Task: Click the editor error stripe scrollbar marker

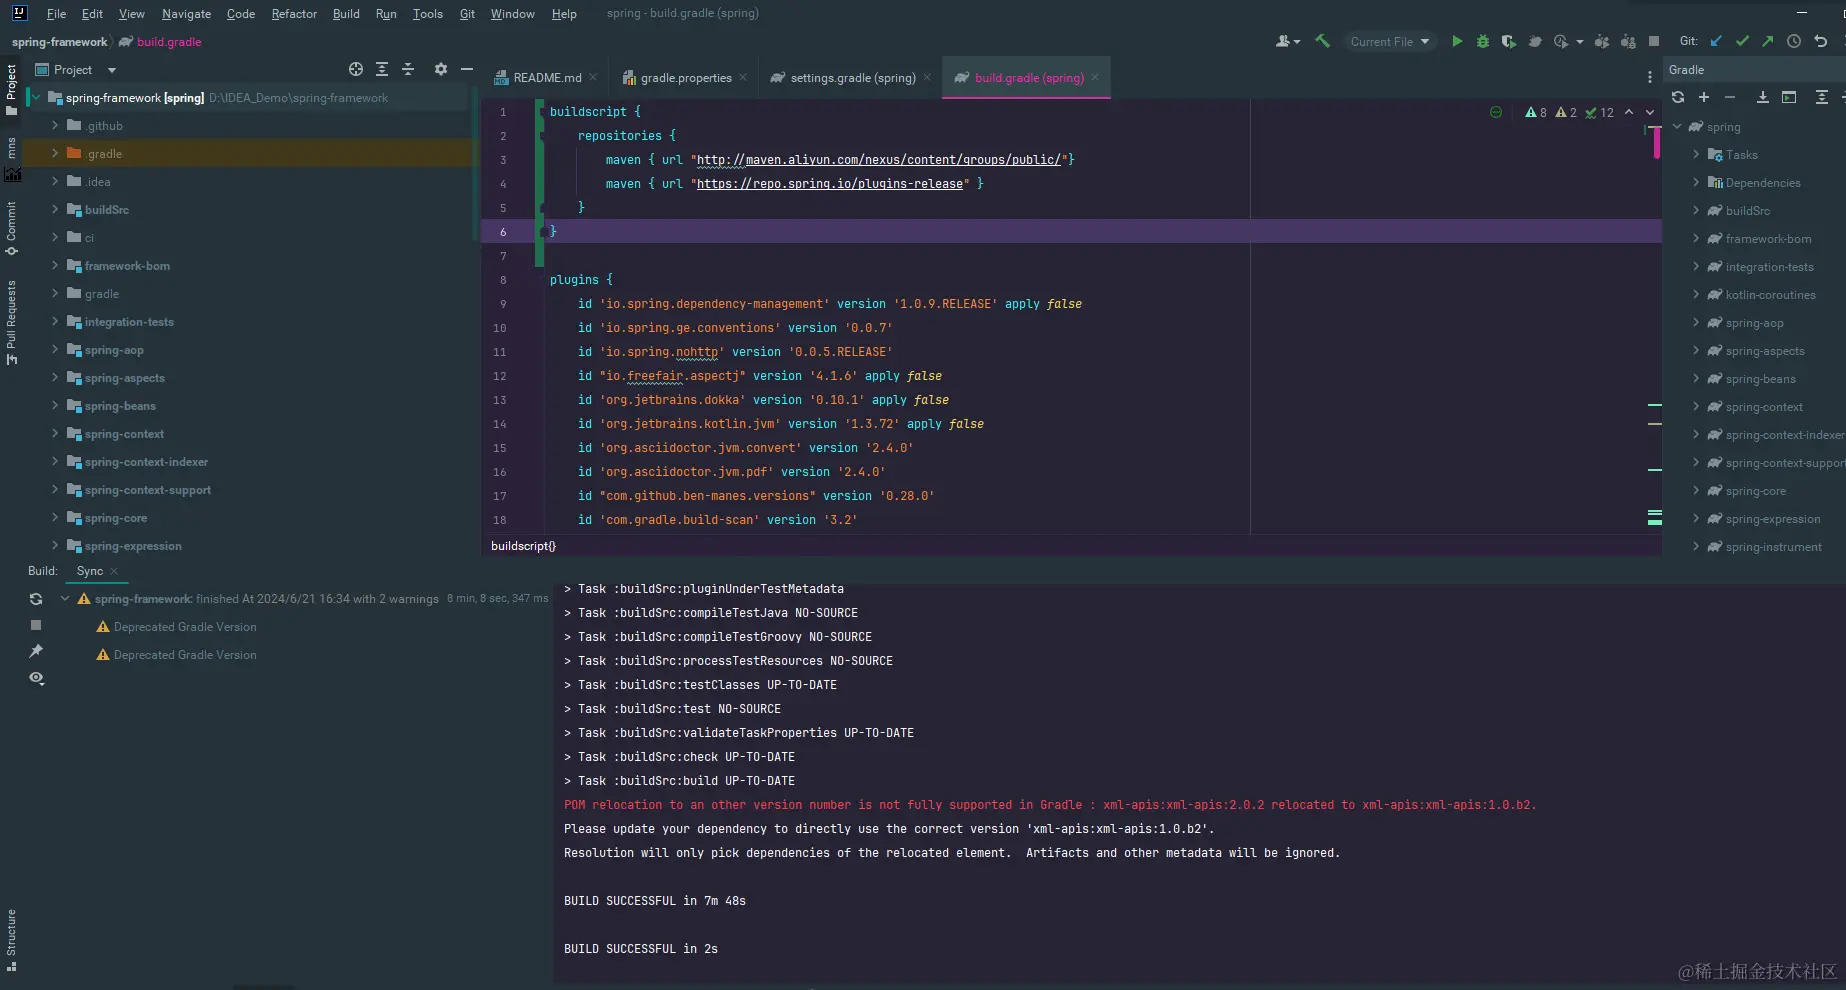Action: coord(1655,143)
